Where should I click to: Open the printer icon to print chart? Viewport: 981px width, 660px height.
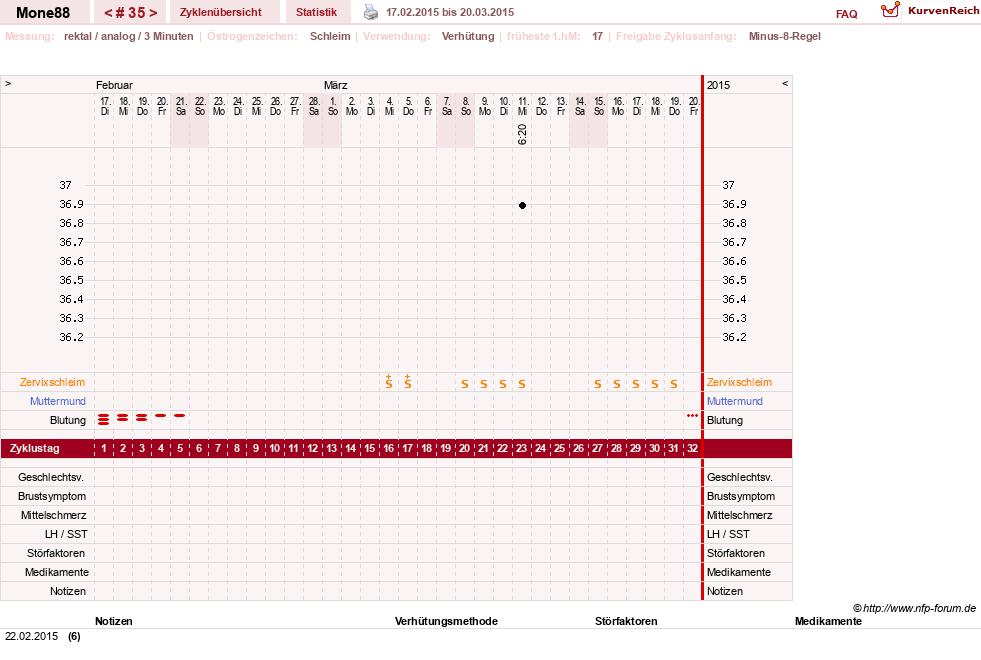click(x=371, y=13)
